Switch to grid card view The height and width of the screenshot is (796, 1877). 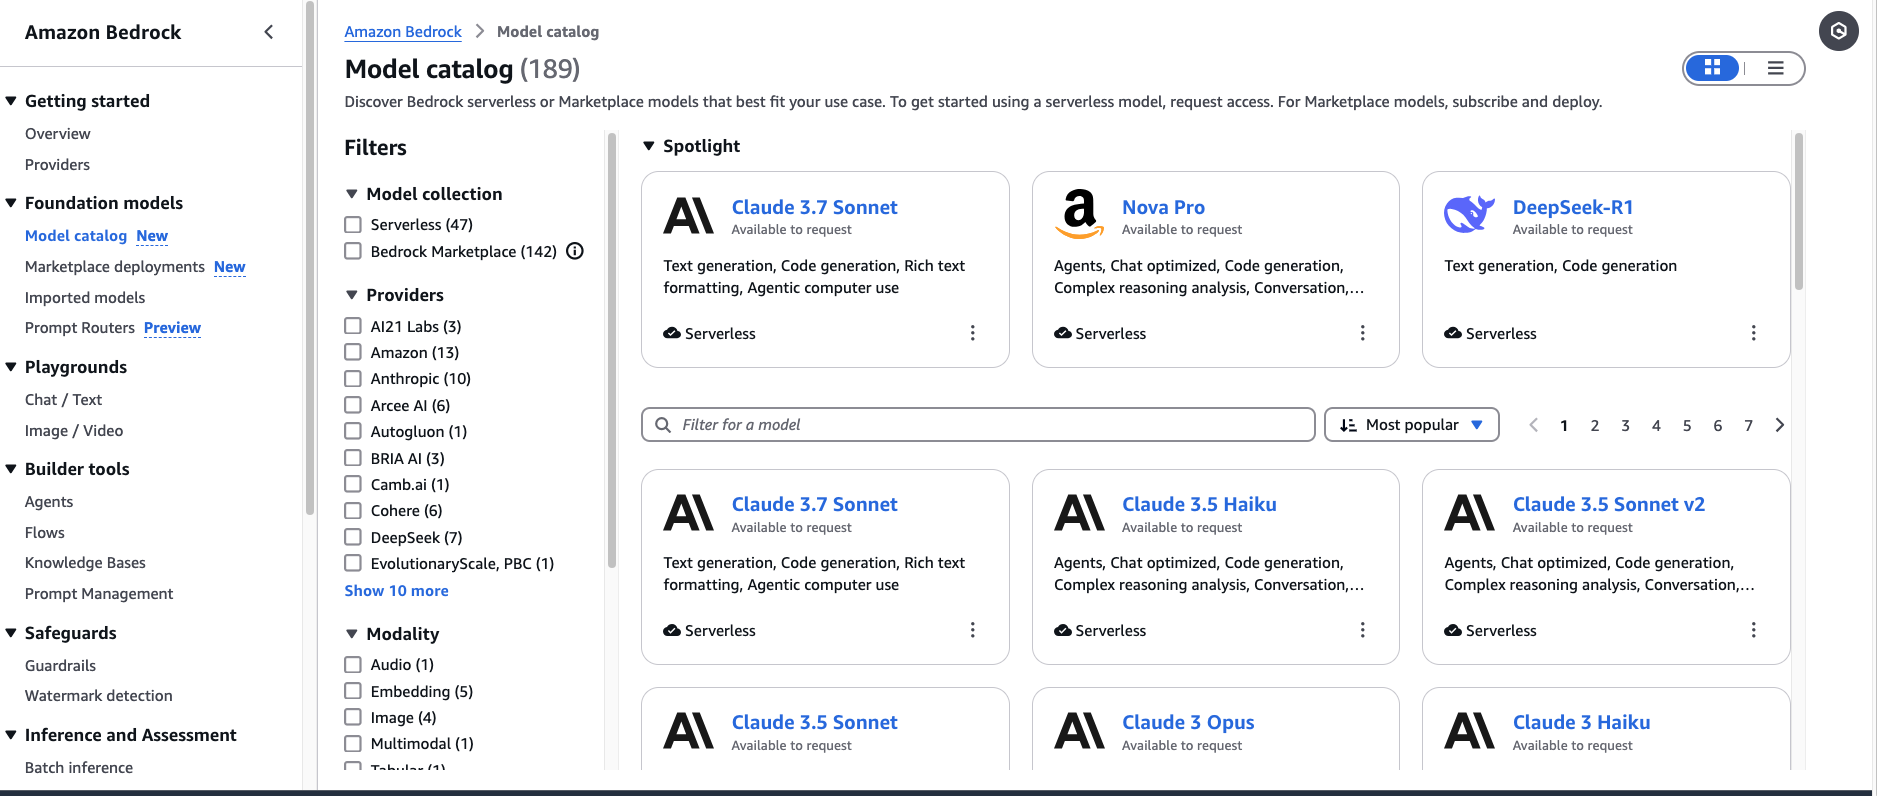[1713, 68]
